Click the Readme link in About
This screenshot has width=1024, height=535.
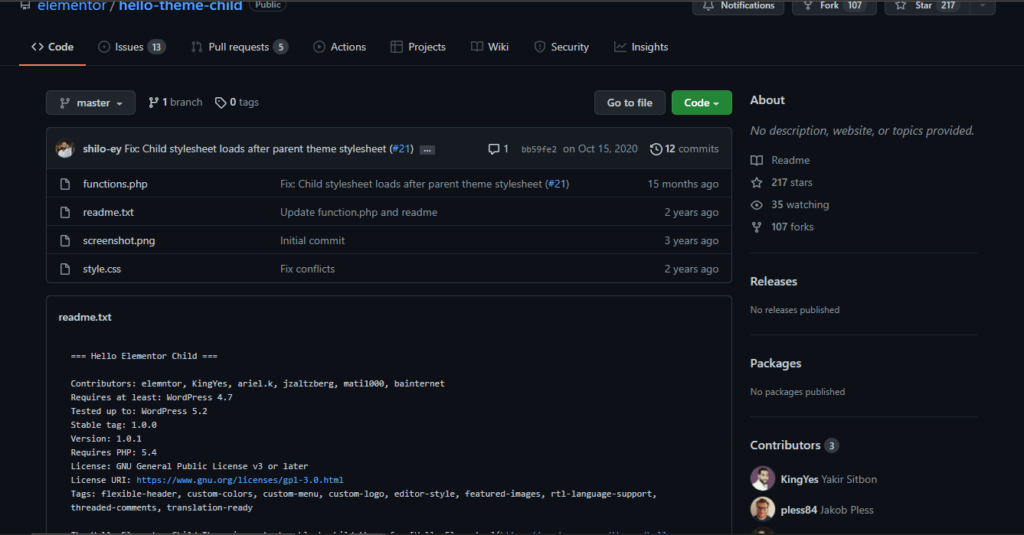(x=790, y=160)
